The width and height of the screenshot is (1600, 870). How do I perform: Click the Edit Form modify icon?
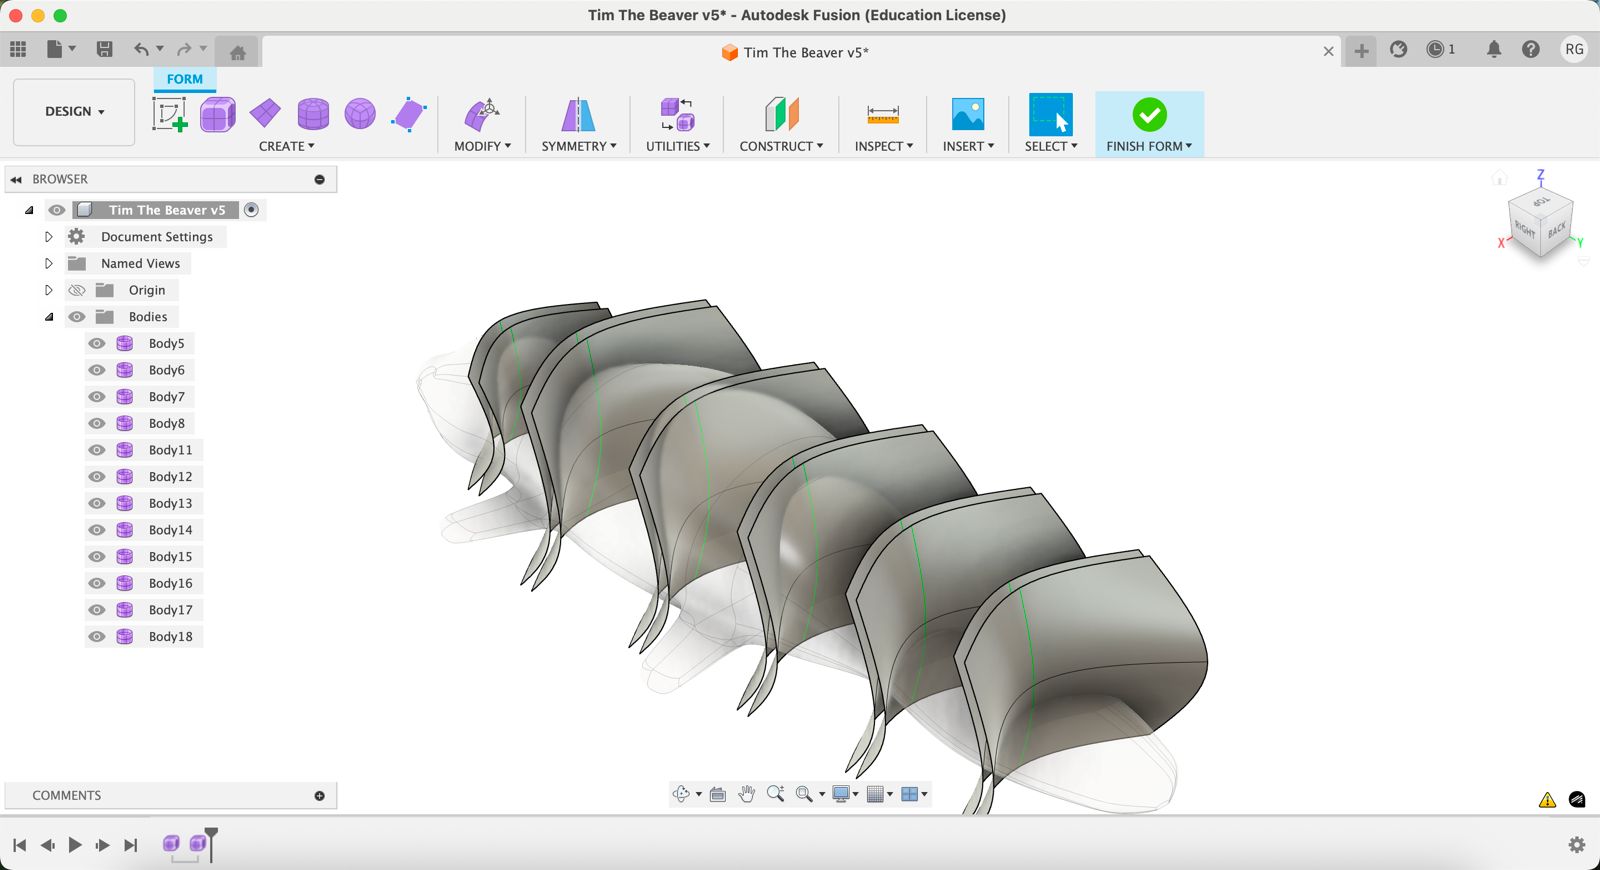pyautogui.click(x=482, y=114)
